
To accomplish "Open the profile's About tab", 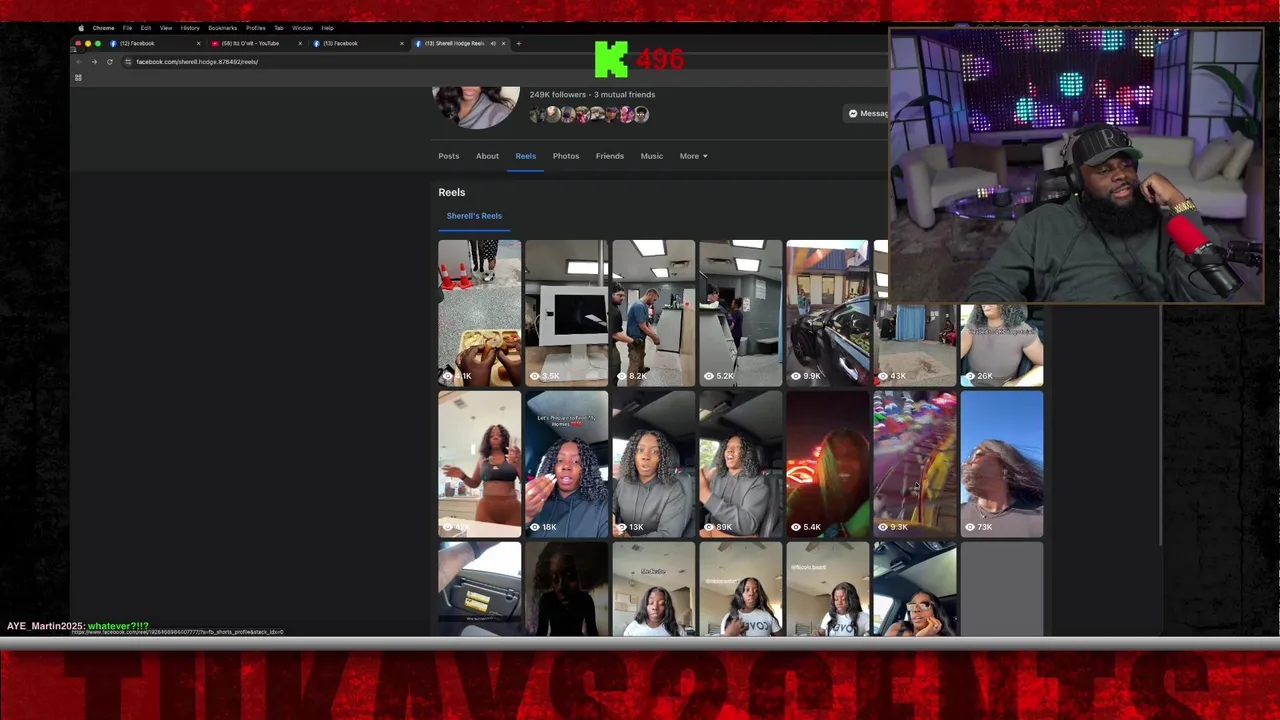I will click(x=487, y=156).
